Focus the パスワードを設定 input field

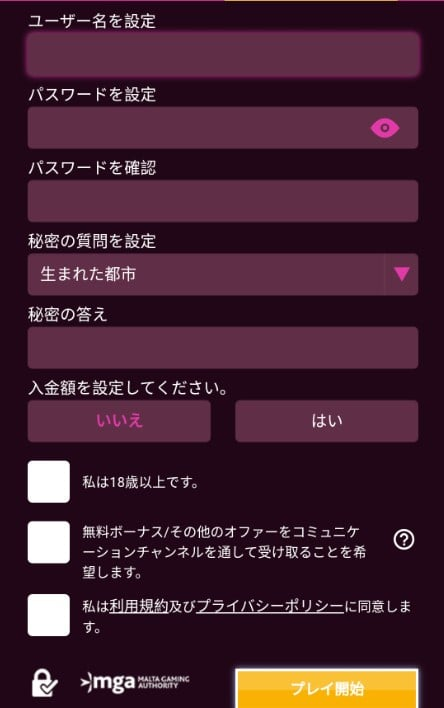(x=223, y=128)
